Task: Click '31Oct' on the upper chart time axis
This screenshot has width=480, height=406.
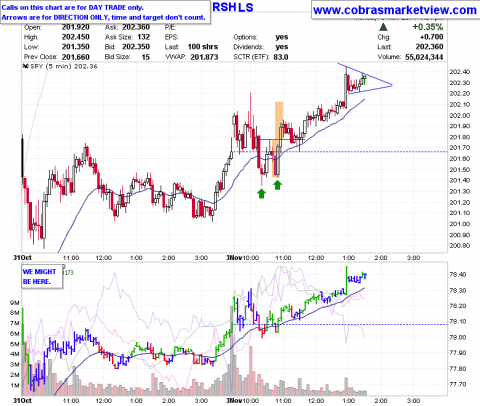Action: click(22, 258)
